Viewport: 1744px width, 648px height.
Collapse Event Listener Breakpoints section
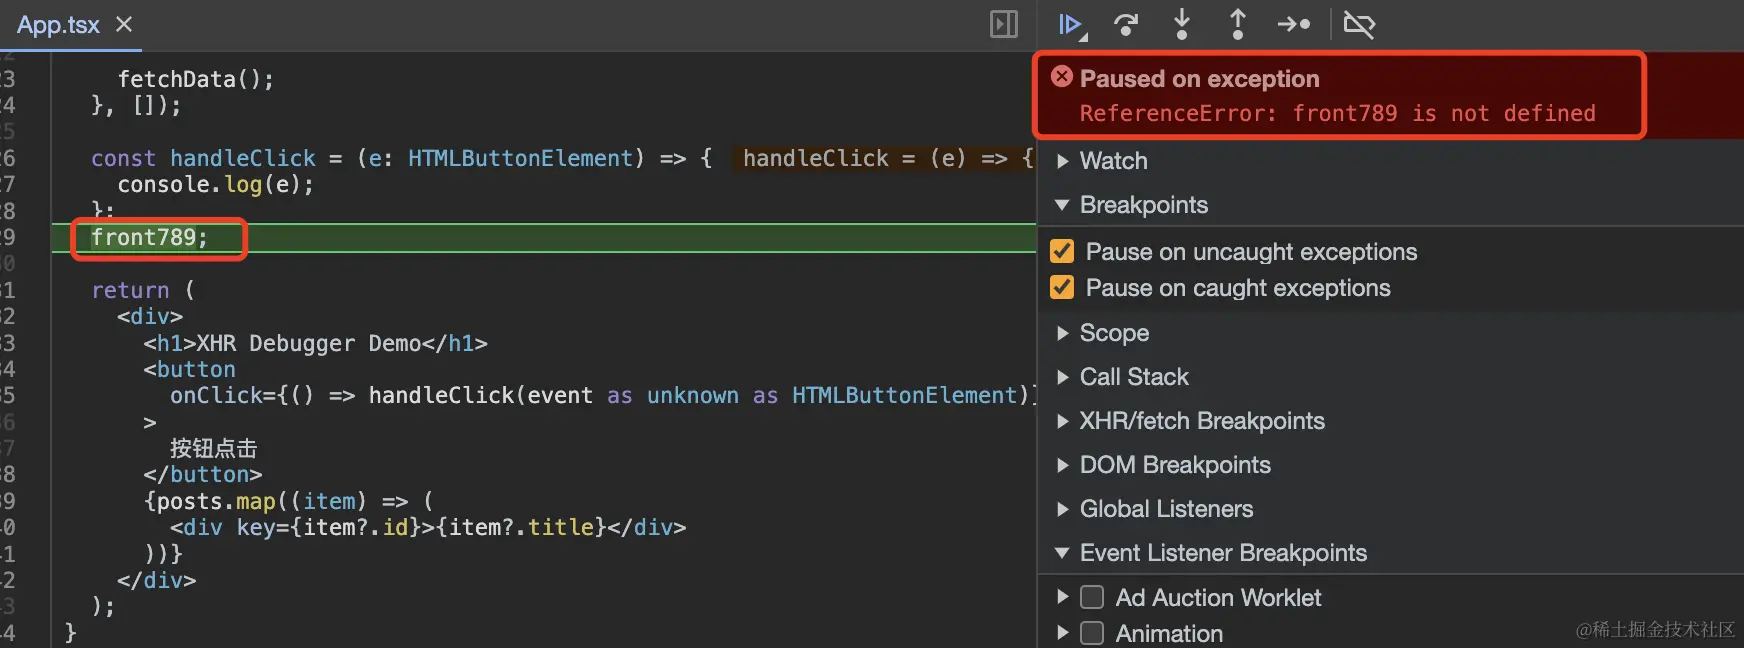coord(1062,553)
